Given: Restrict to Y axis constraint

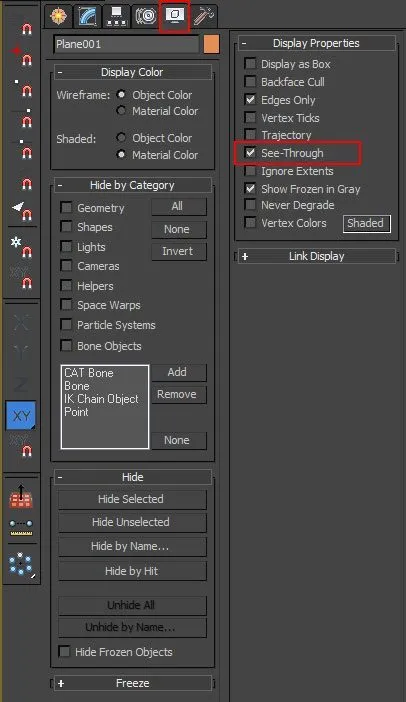Looking at the screenshot, I should (x=21, y=353).
